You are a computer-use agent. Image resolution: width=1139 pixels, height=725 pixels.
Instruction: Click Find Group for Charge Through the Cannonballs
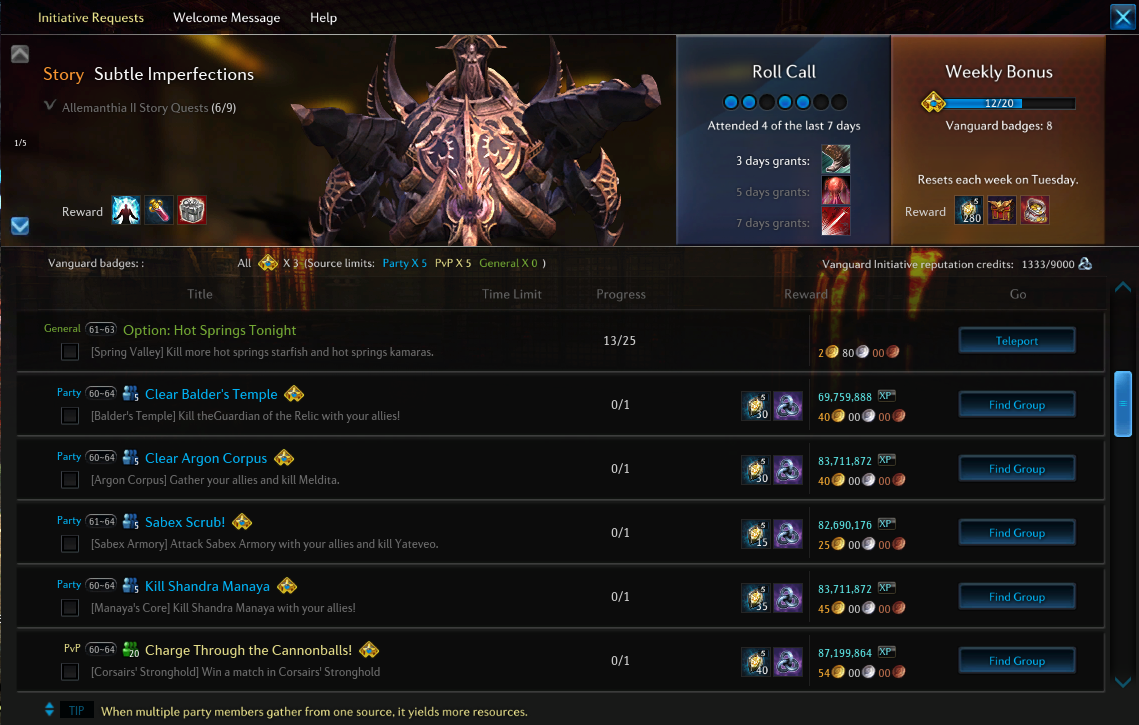point(1017,660)
